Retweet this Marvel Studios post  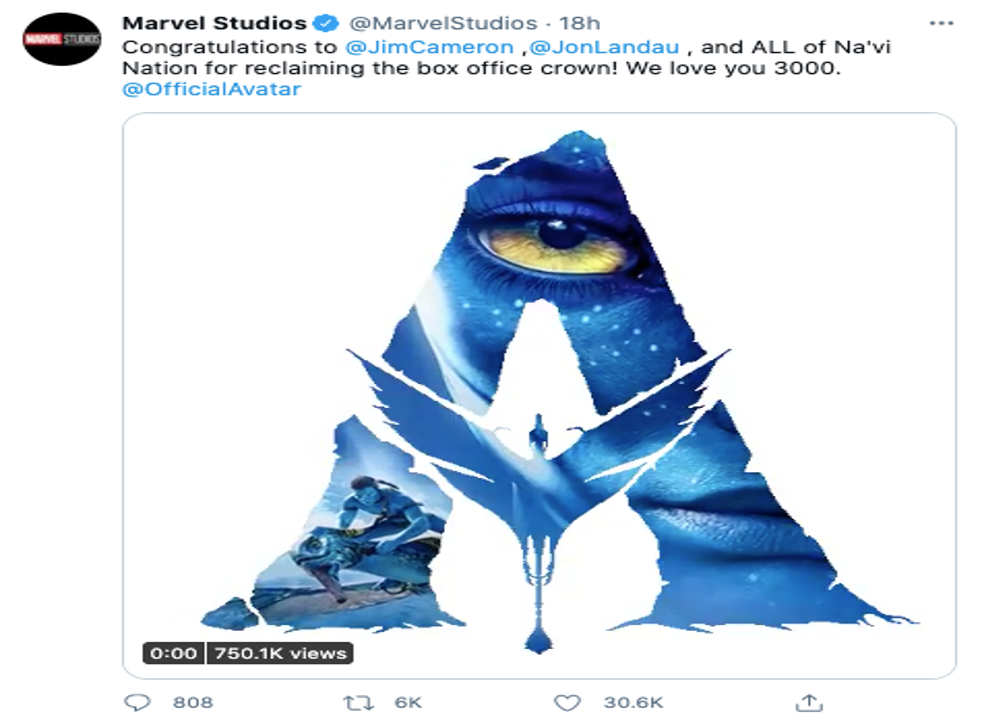(x=357, y=702)
